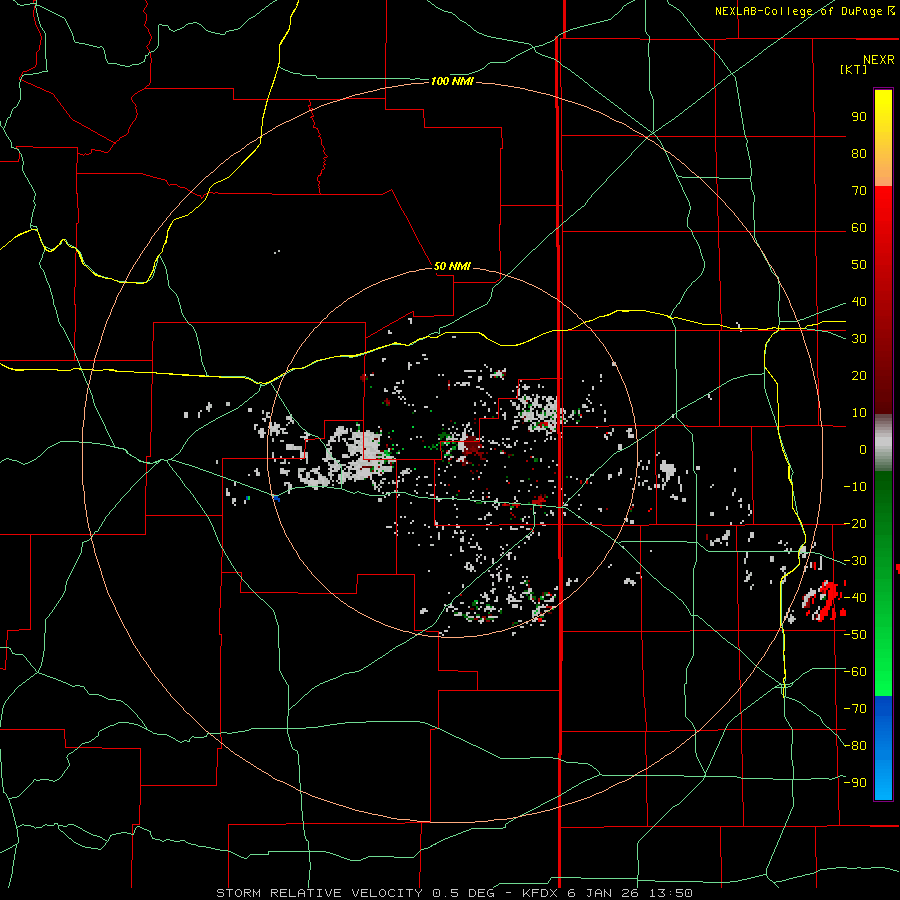Select the -60 scale value
The image size is (900, 900).
[855, 672]
